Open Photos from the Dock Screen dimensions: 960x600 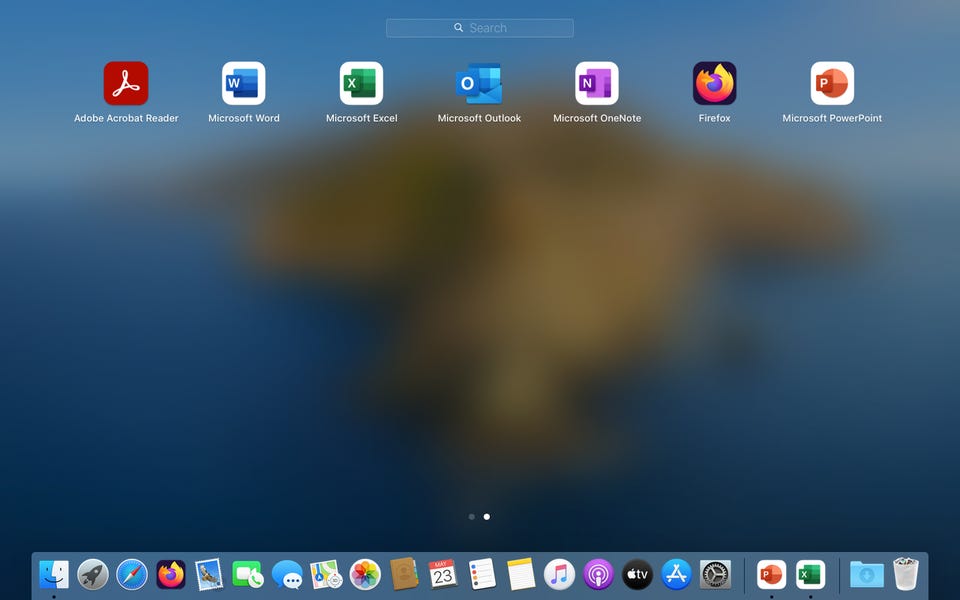365,575
